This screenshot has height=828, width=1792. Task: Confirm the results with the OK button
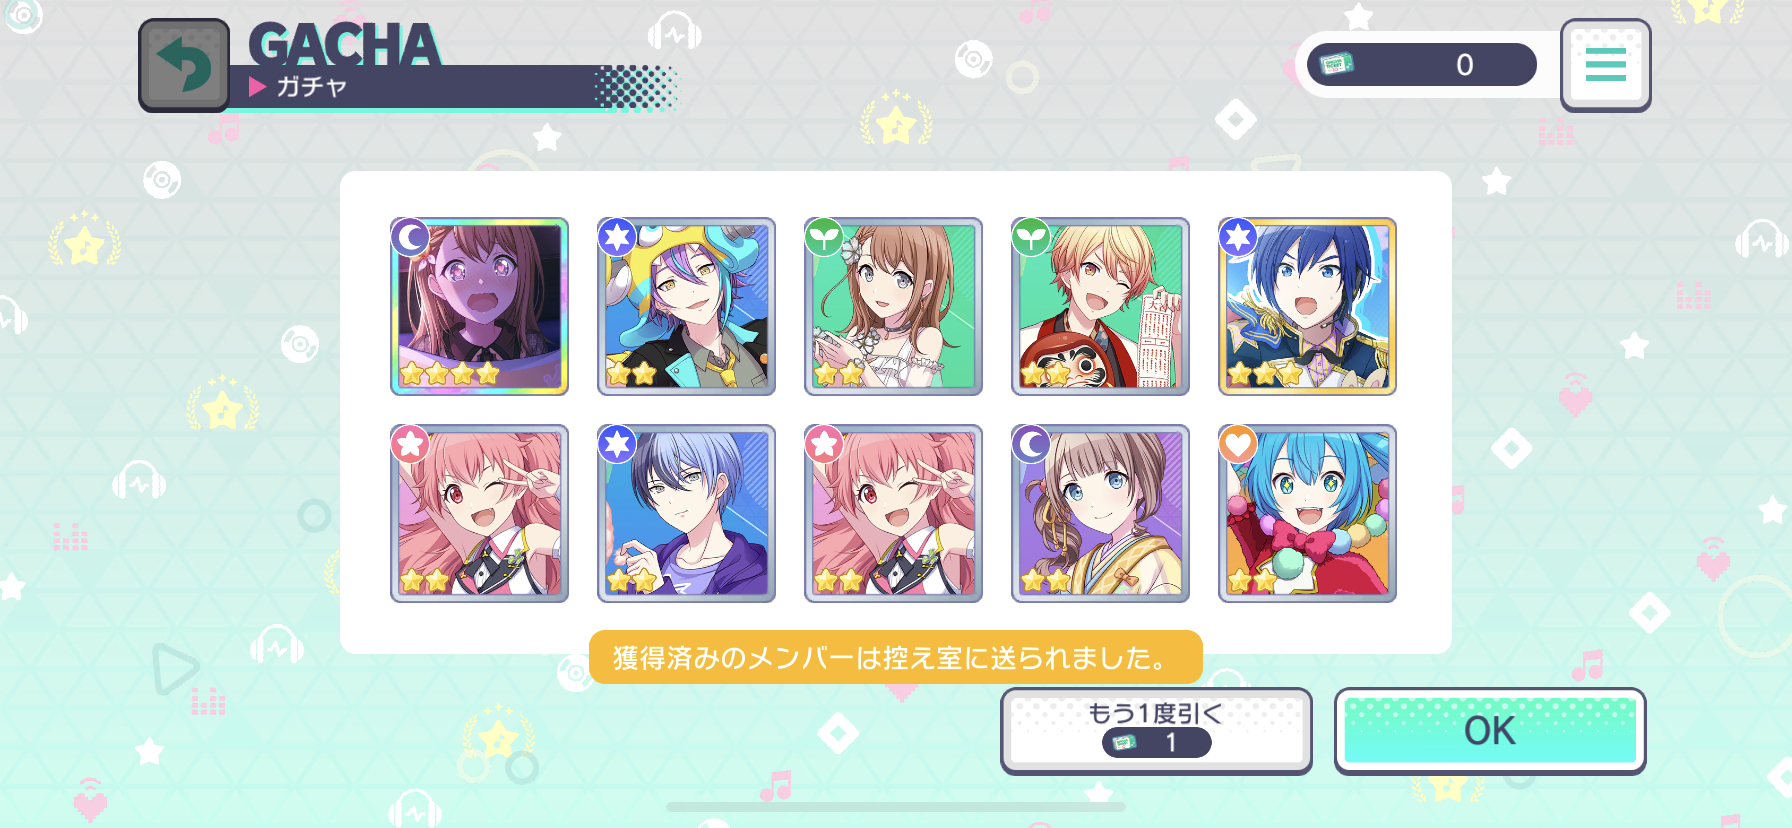pos(1490,731)
